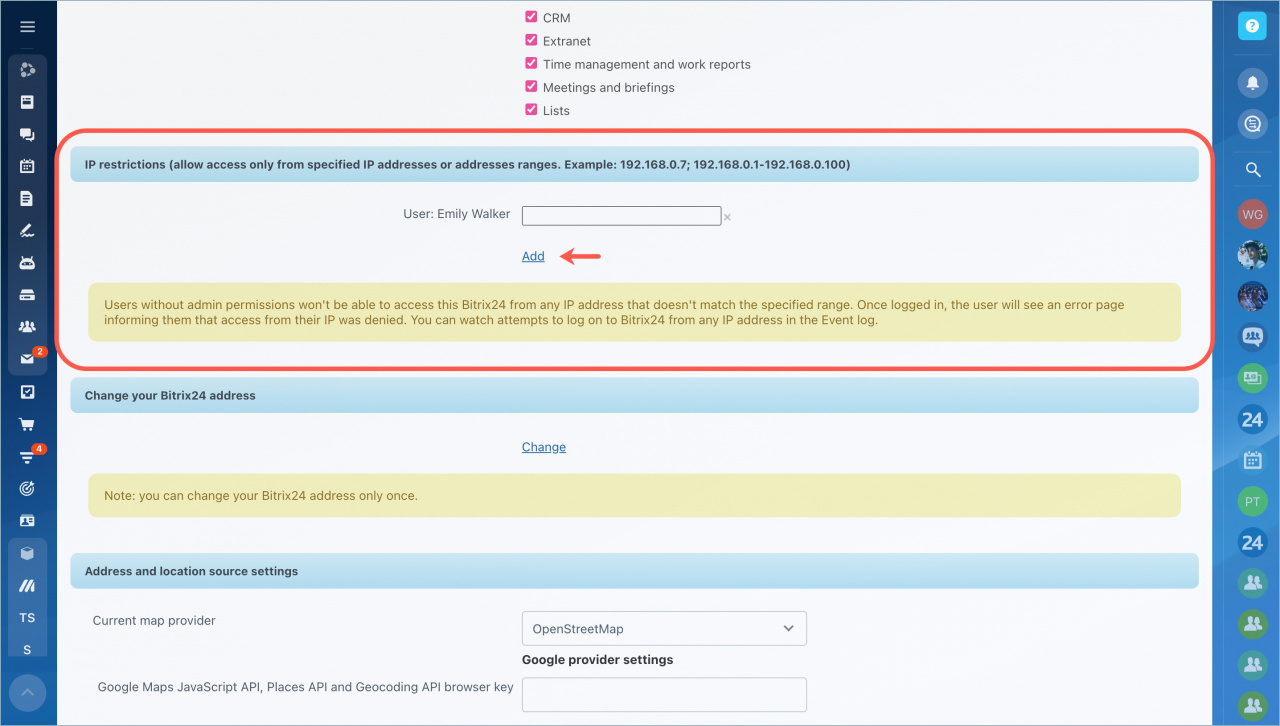Uncheck Time management and work reports checkbox
This screenshot has width=1280, height=726.
coord(531,63)
